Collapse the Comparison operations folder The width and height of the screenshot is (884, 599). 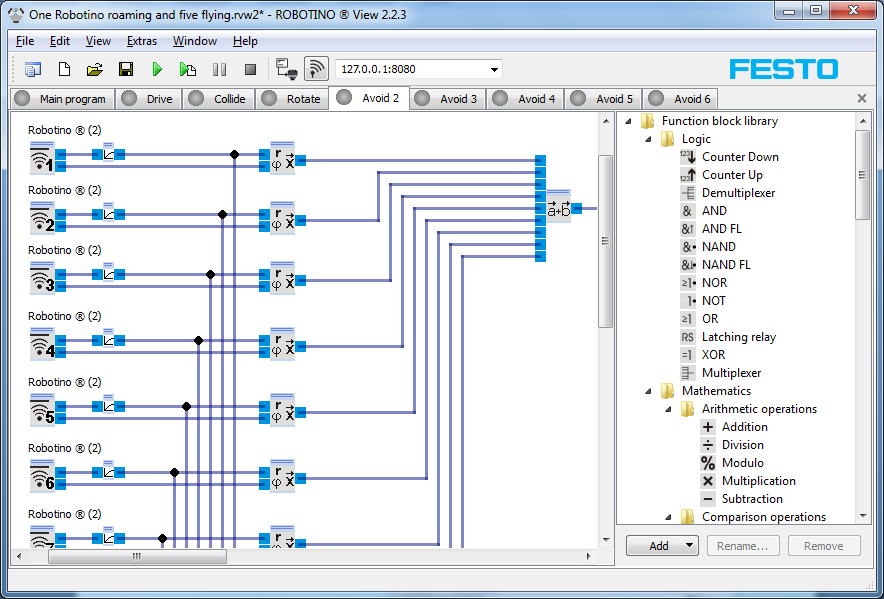click(x=668, y=516)
